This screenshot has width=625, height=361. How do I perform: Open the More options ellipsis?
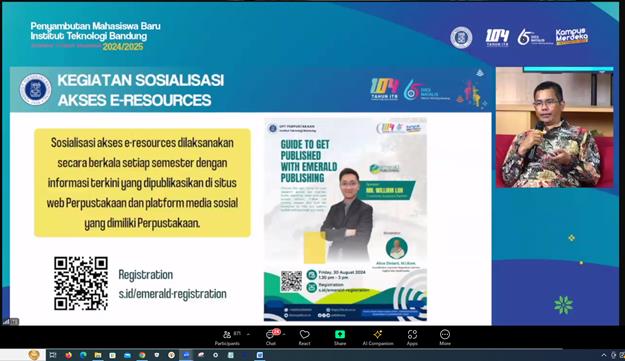pos(445,337)
